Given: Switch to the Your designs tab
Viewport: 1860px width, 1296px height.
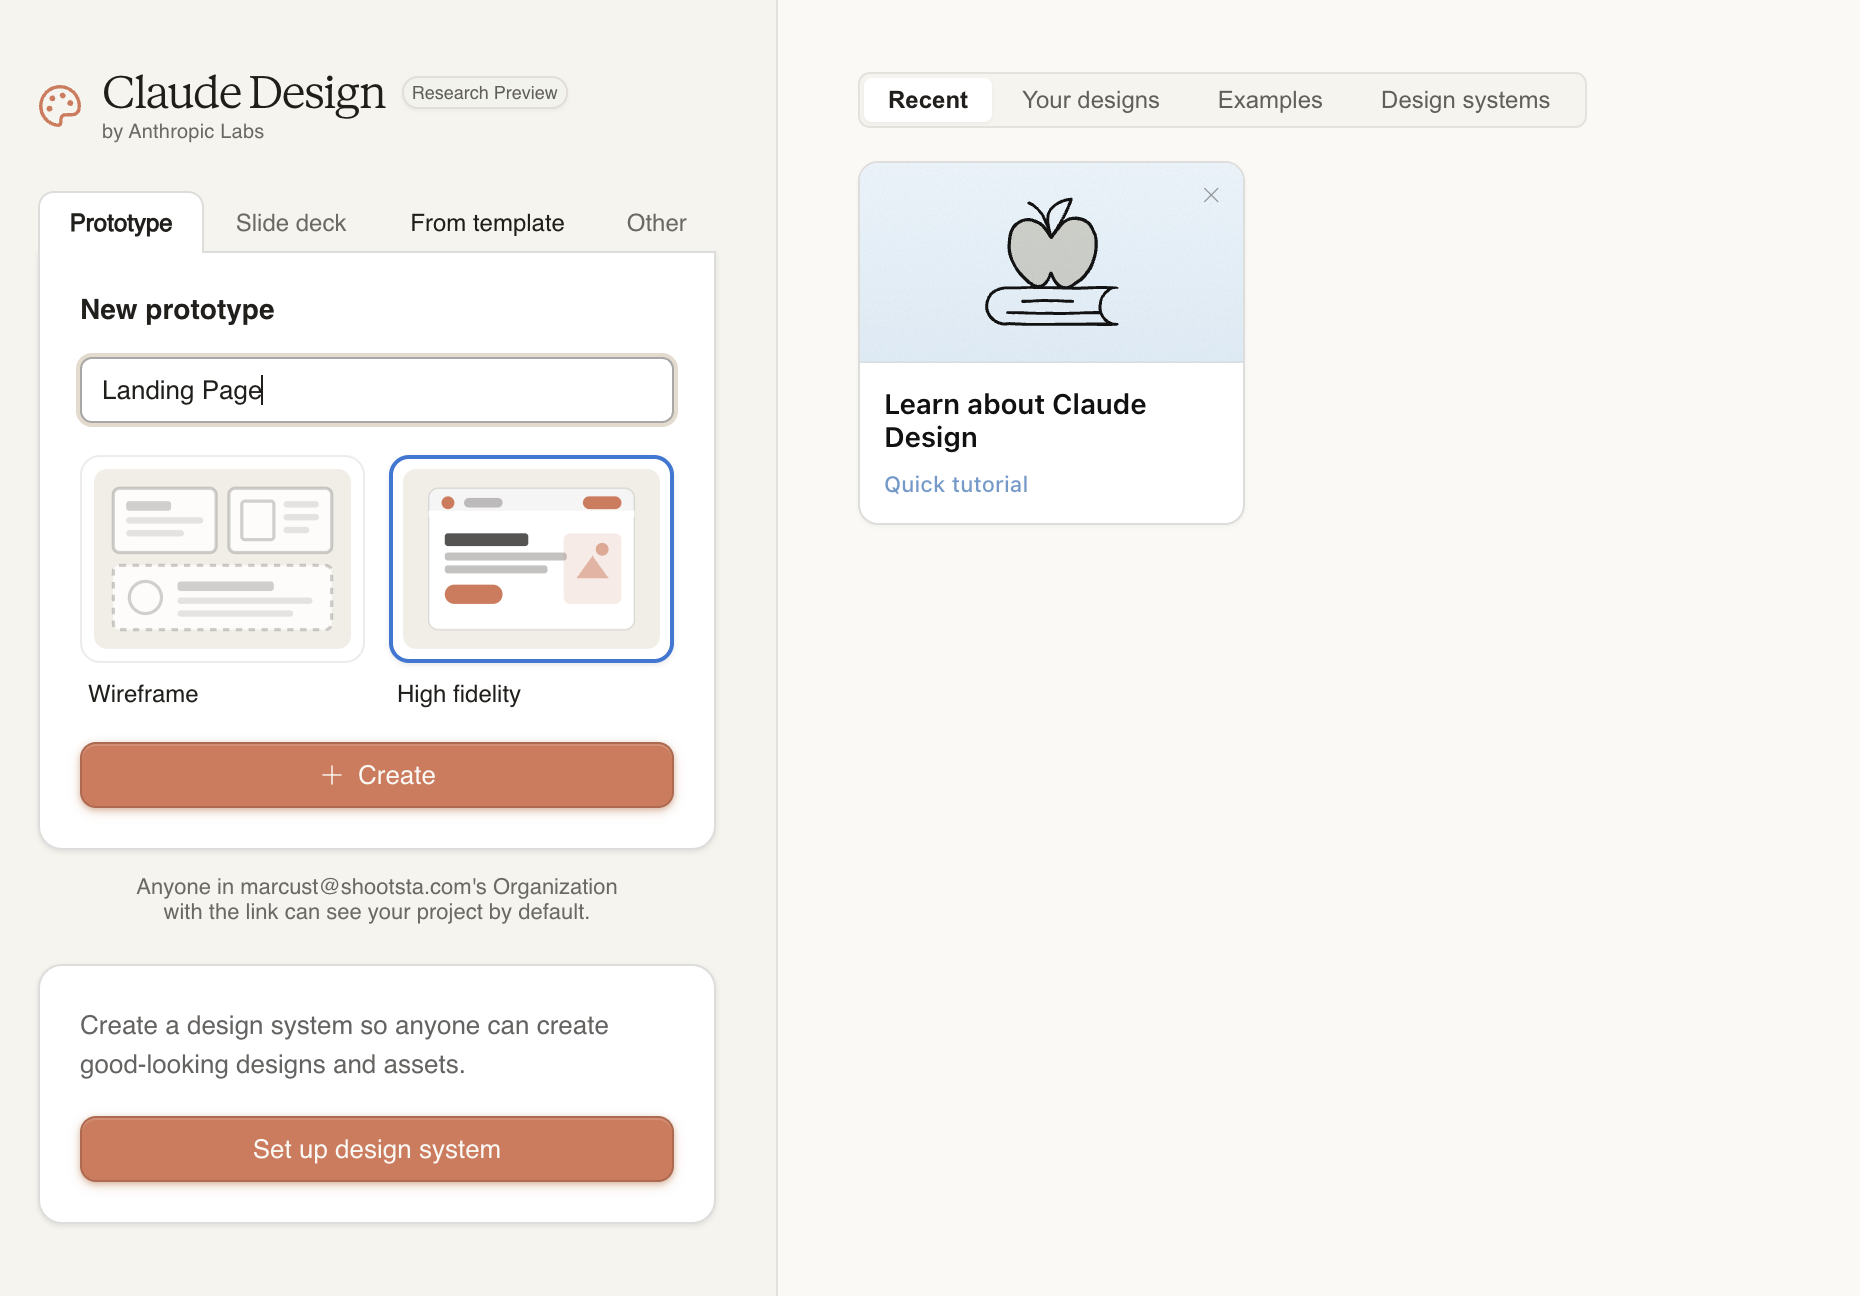Looking at the screenshot, I should (x=1090, y=100).
